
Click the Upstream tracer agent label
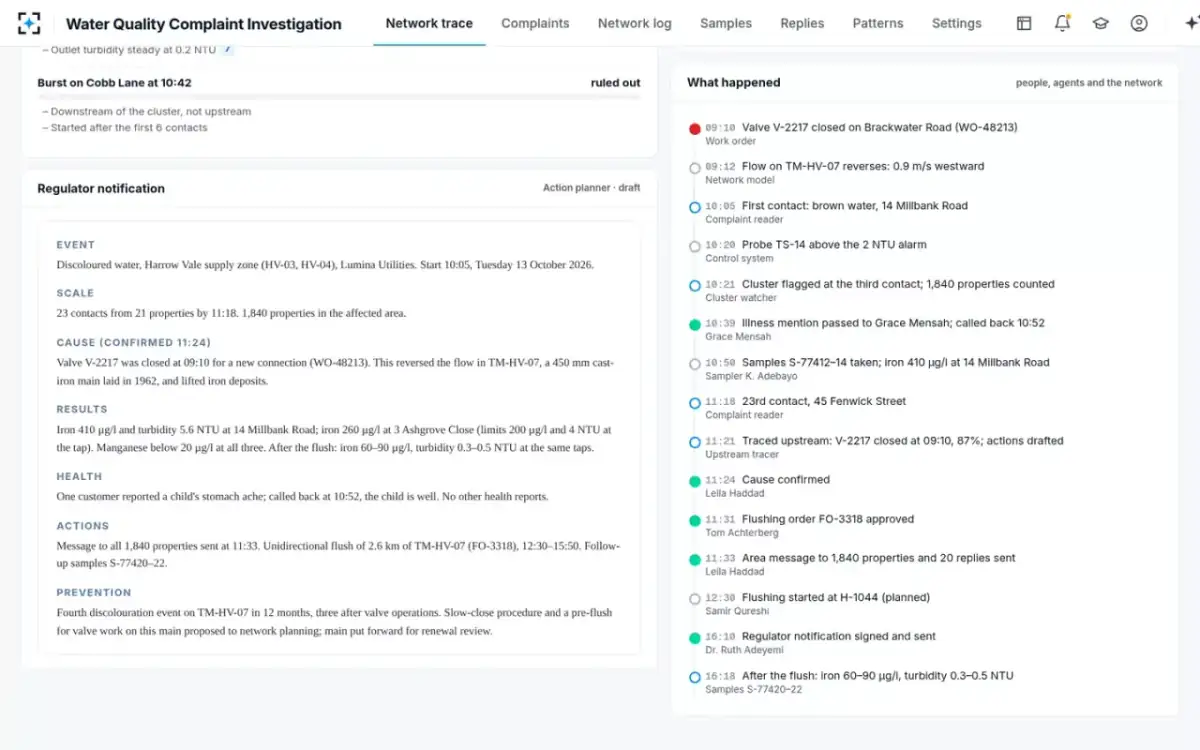tap(741, 454)
